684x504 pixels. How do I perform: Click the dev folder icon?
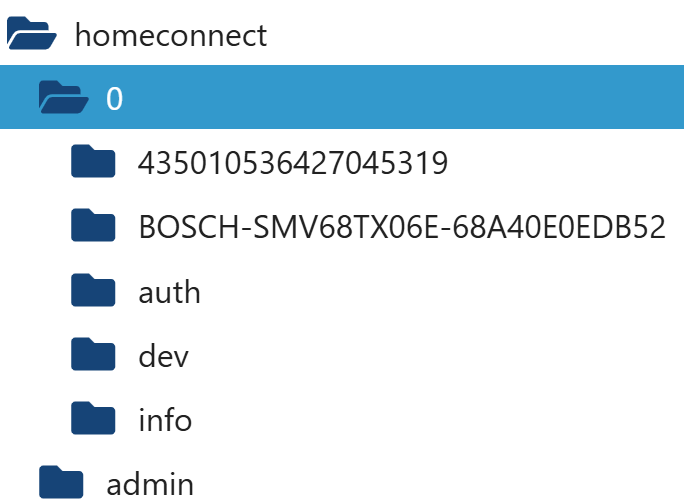point(95,355)
